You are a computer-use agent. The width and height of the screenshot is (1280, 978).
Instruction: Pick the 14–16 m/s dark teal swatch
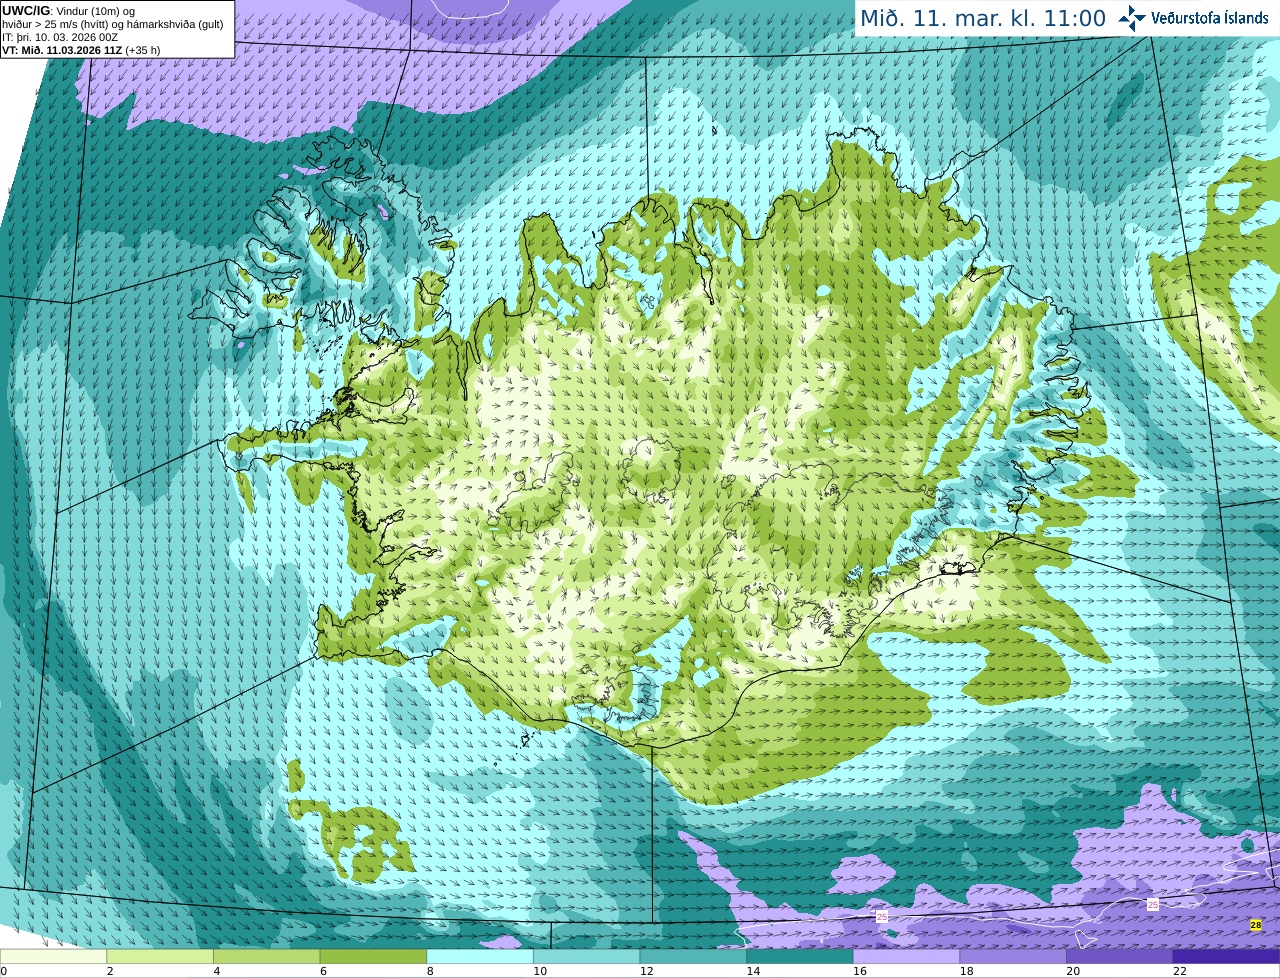[x=800, y=956]
